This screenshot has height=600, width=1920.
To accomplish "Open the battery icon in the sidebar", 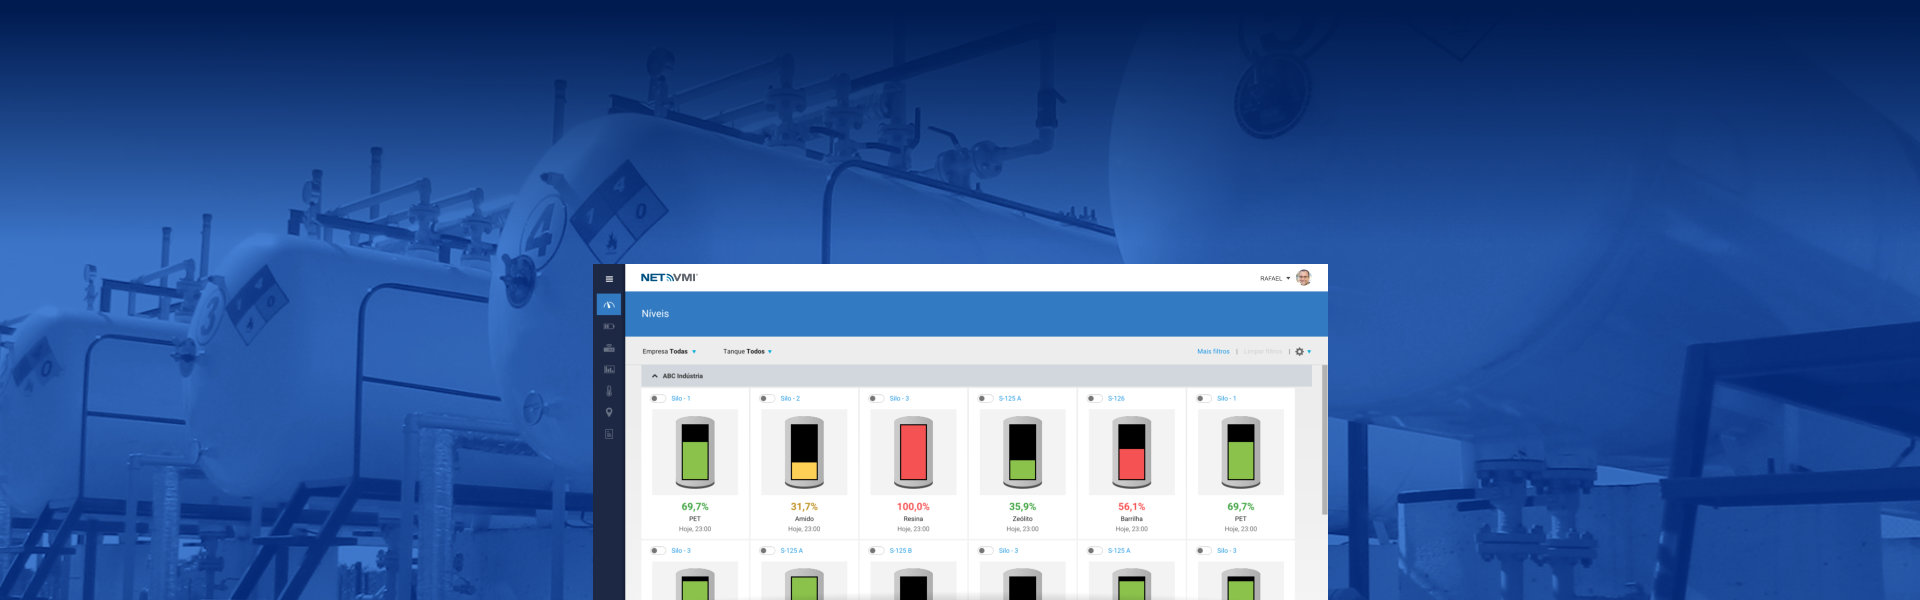I will coord(609,327).
